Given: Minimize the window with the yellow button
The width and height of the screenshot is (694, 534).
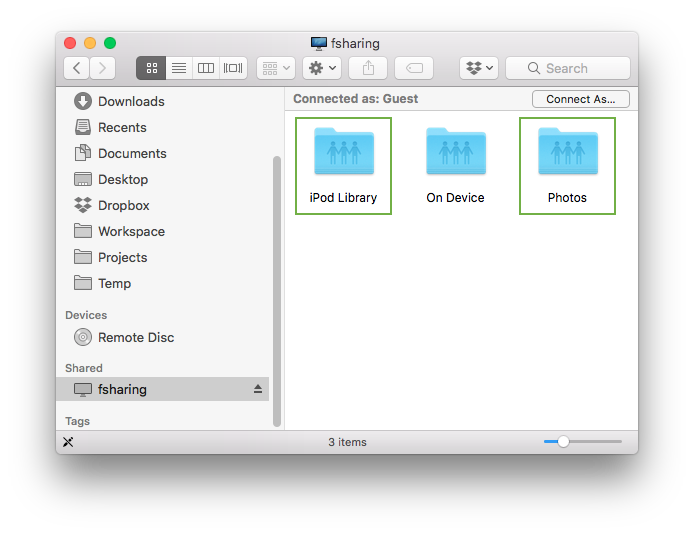Looking at the screenshot, I should (x=90, y=43).
